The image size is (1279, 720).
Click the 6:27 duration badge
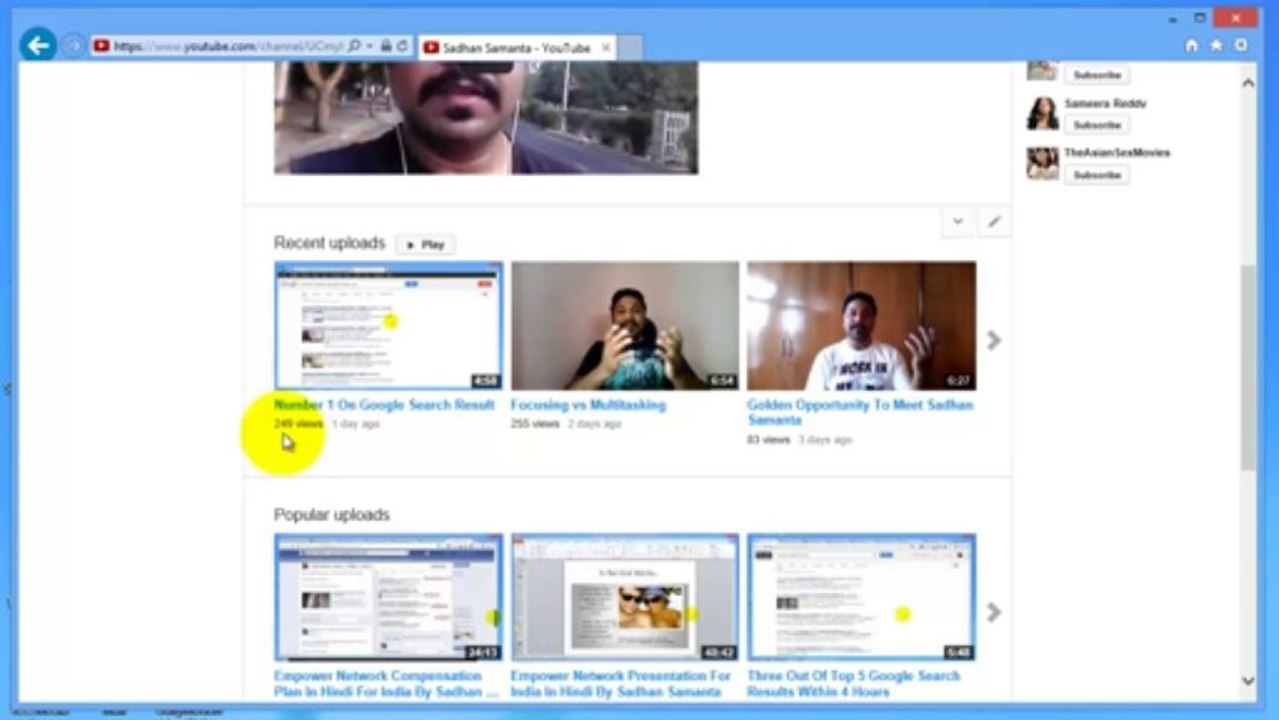(958, 381)
